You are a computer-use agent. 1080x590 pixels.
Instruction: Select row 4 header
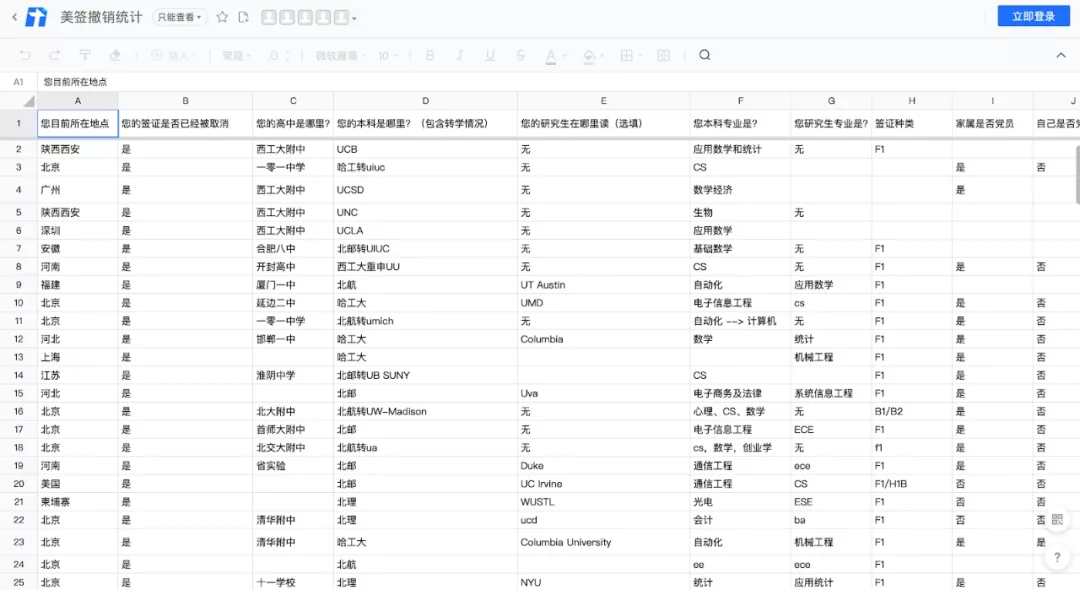pyautogui.click(x=19, y=189)
